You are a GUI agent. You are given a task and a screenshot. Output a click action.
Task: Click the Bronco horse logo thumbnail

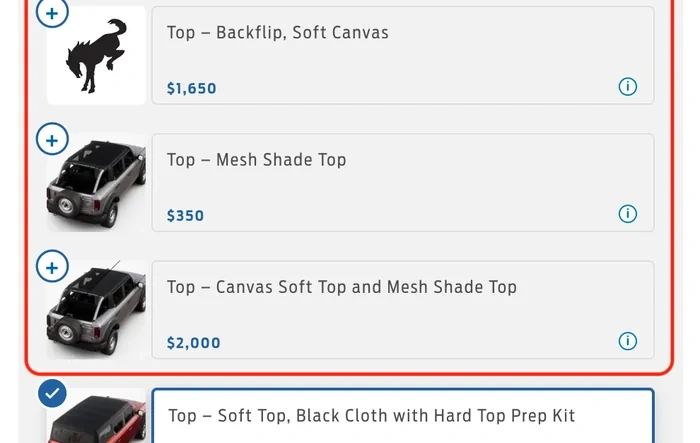pos(96,55)
